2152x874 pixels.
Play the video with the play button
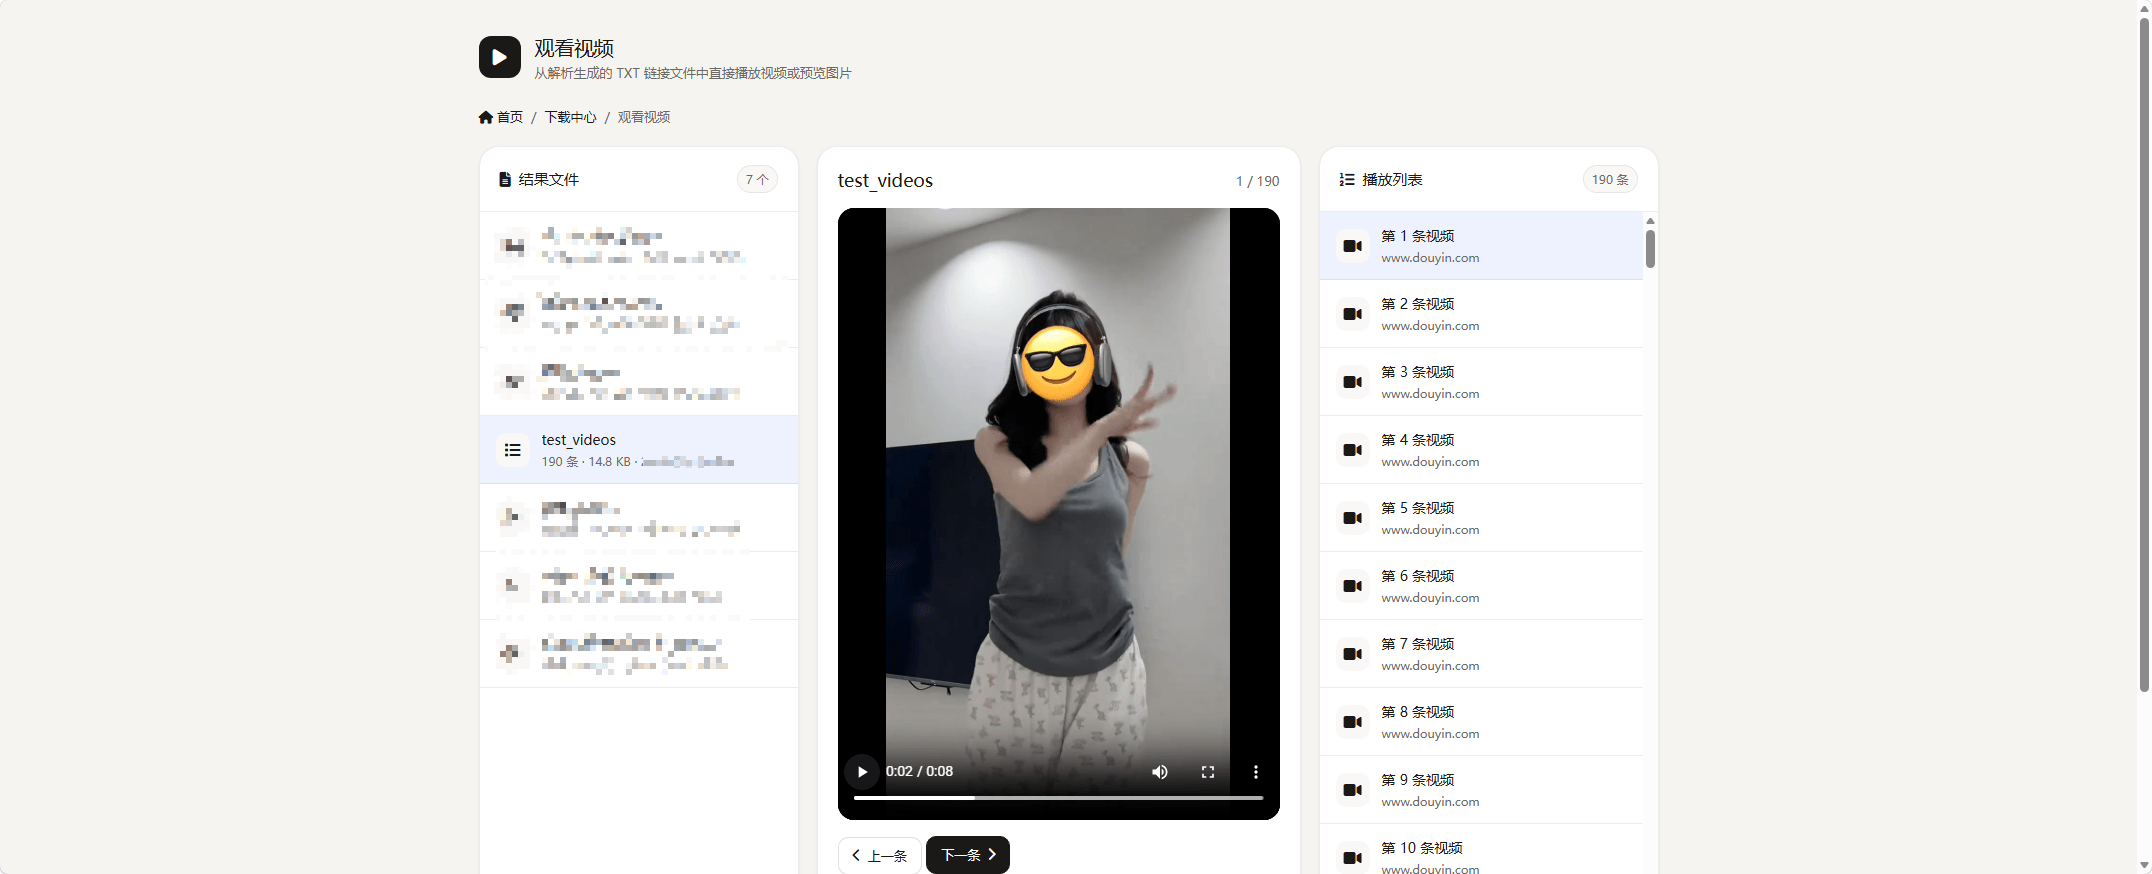coord(862,772)
